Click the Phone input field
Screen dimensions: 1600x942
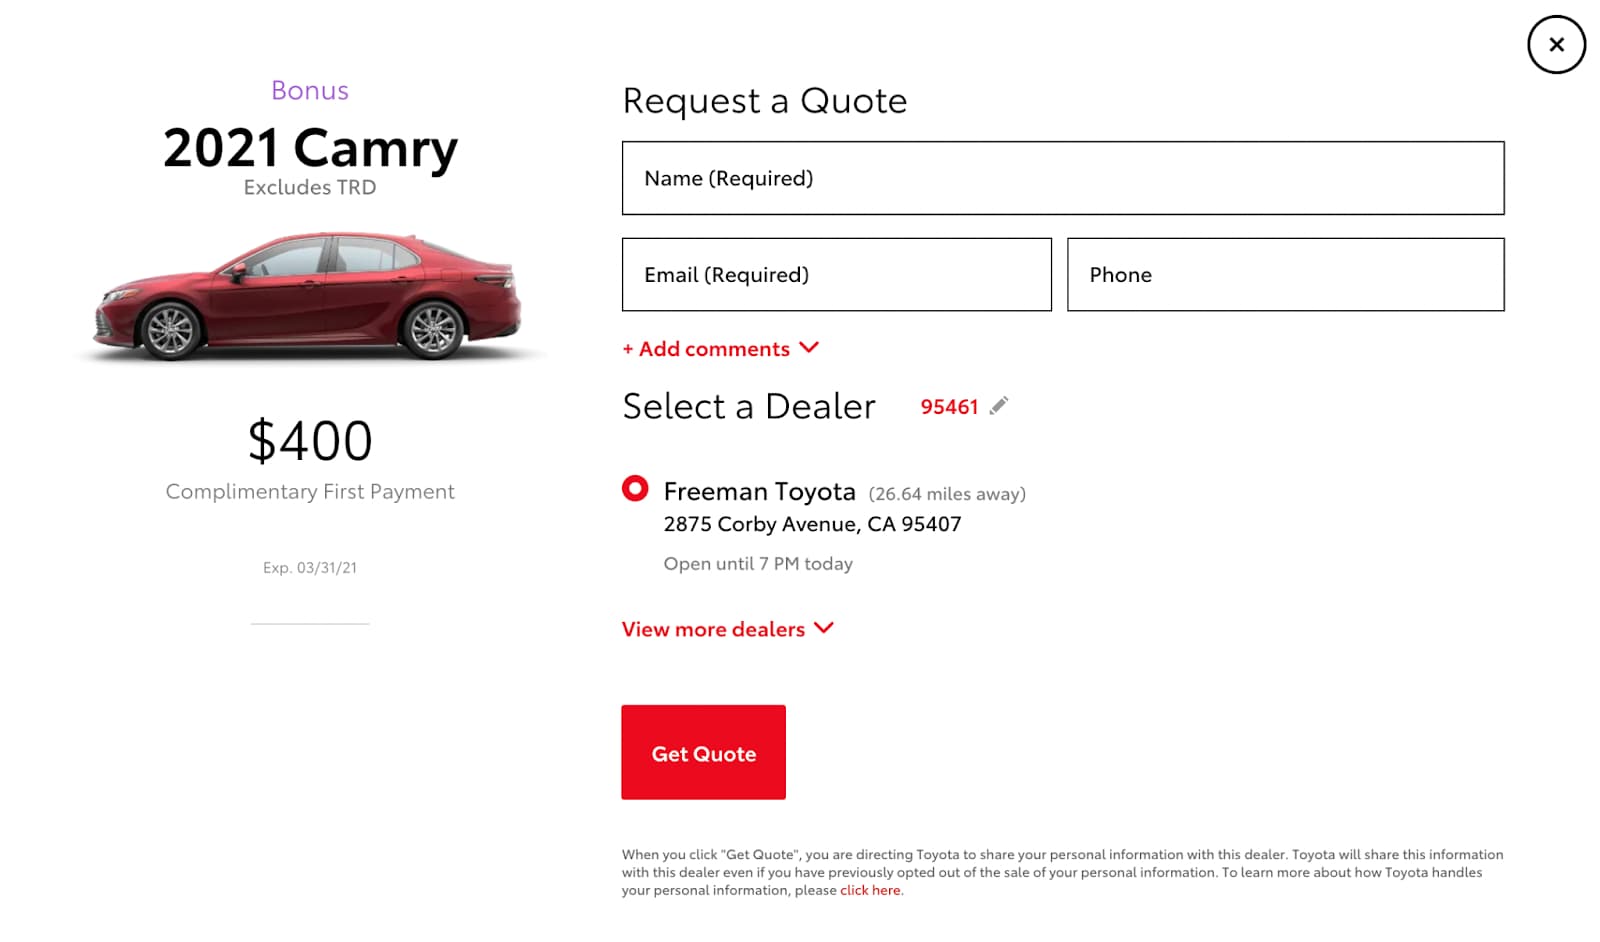1285,274
